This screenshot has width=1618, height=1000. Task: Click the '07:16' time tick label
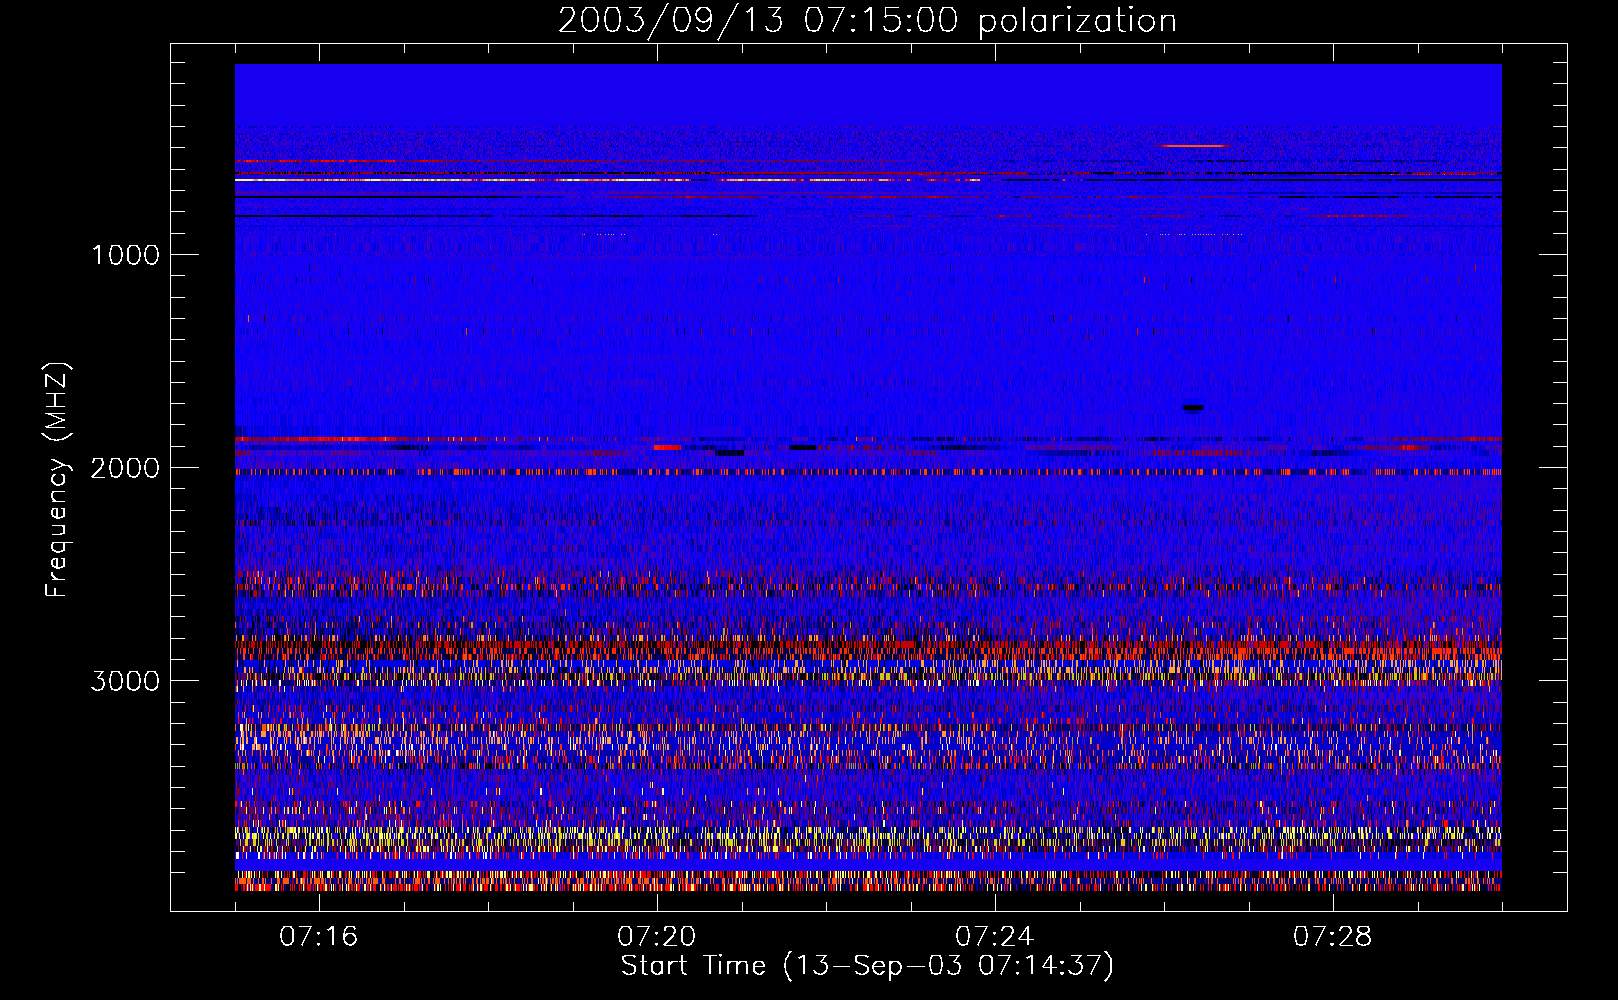[x=318, y=937]
